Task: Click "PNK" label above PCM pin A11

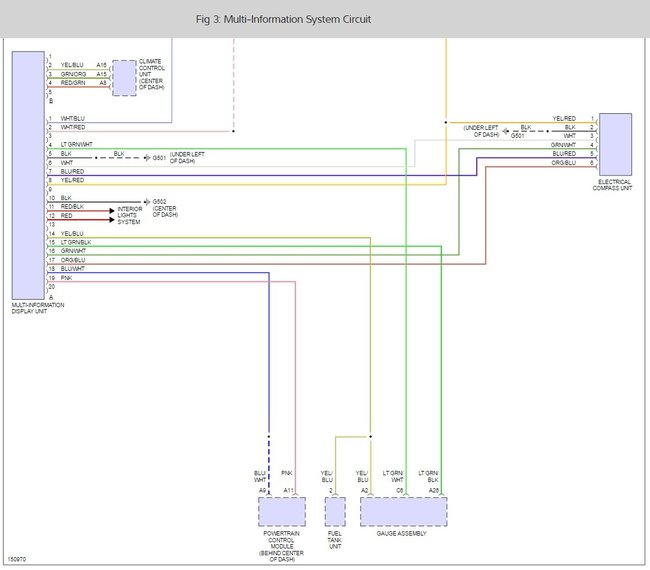Action: [287, 473]
